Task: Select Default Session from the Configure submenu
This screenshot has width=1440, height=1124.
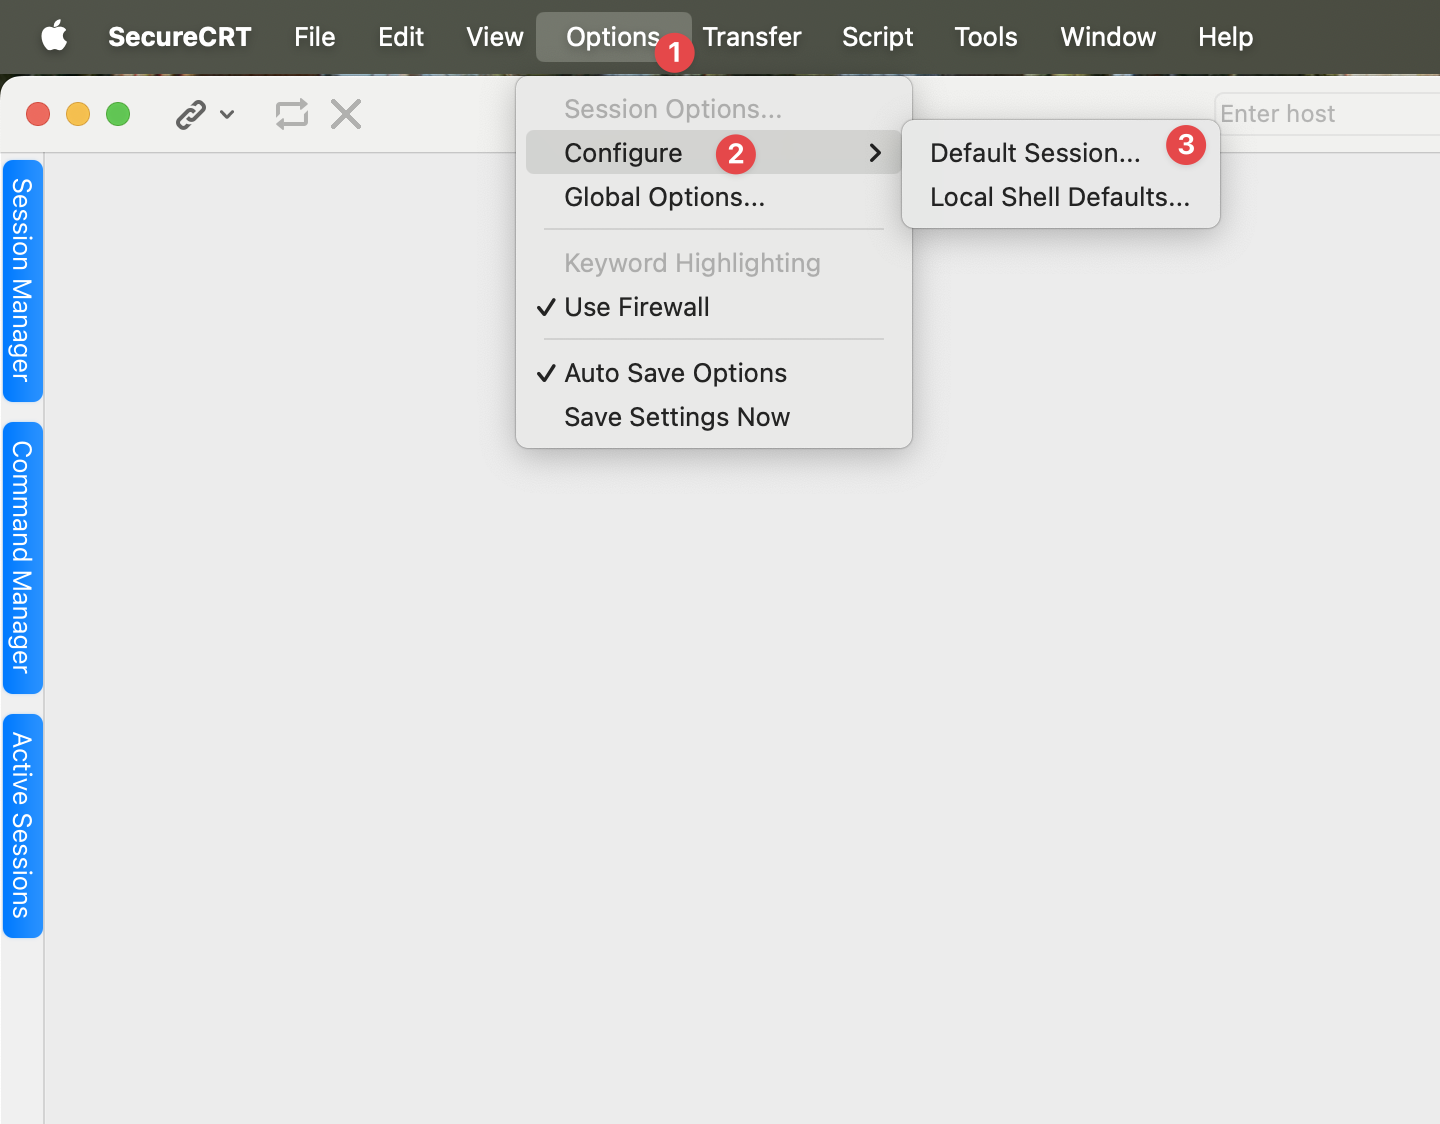Action: coord(1034,152)
